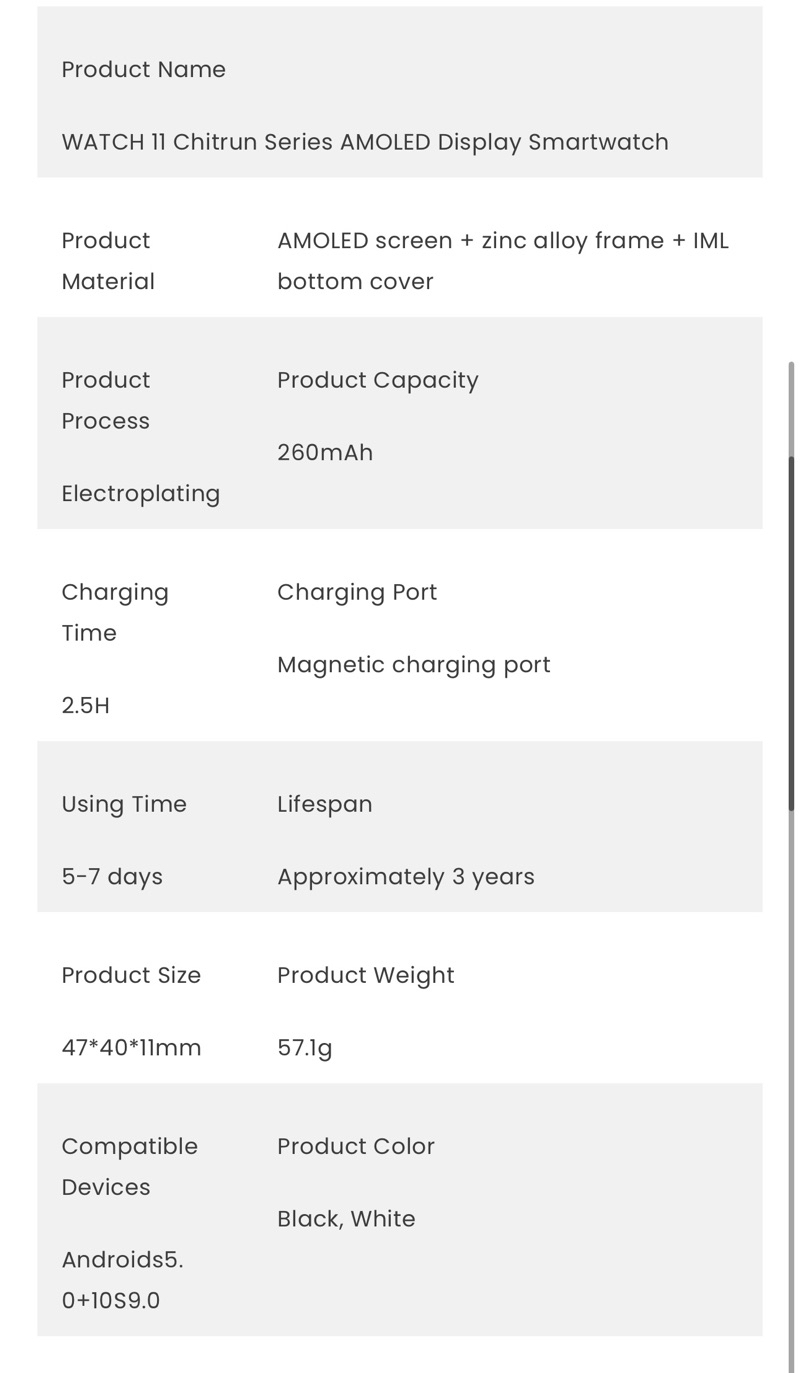Tap the 260mAh capacity value

tap(325, 452)
